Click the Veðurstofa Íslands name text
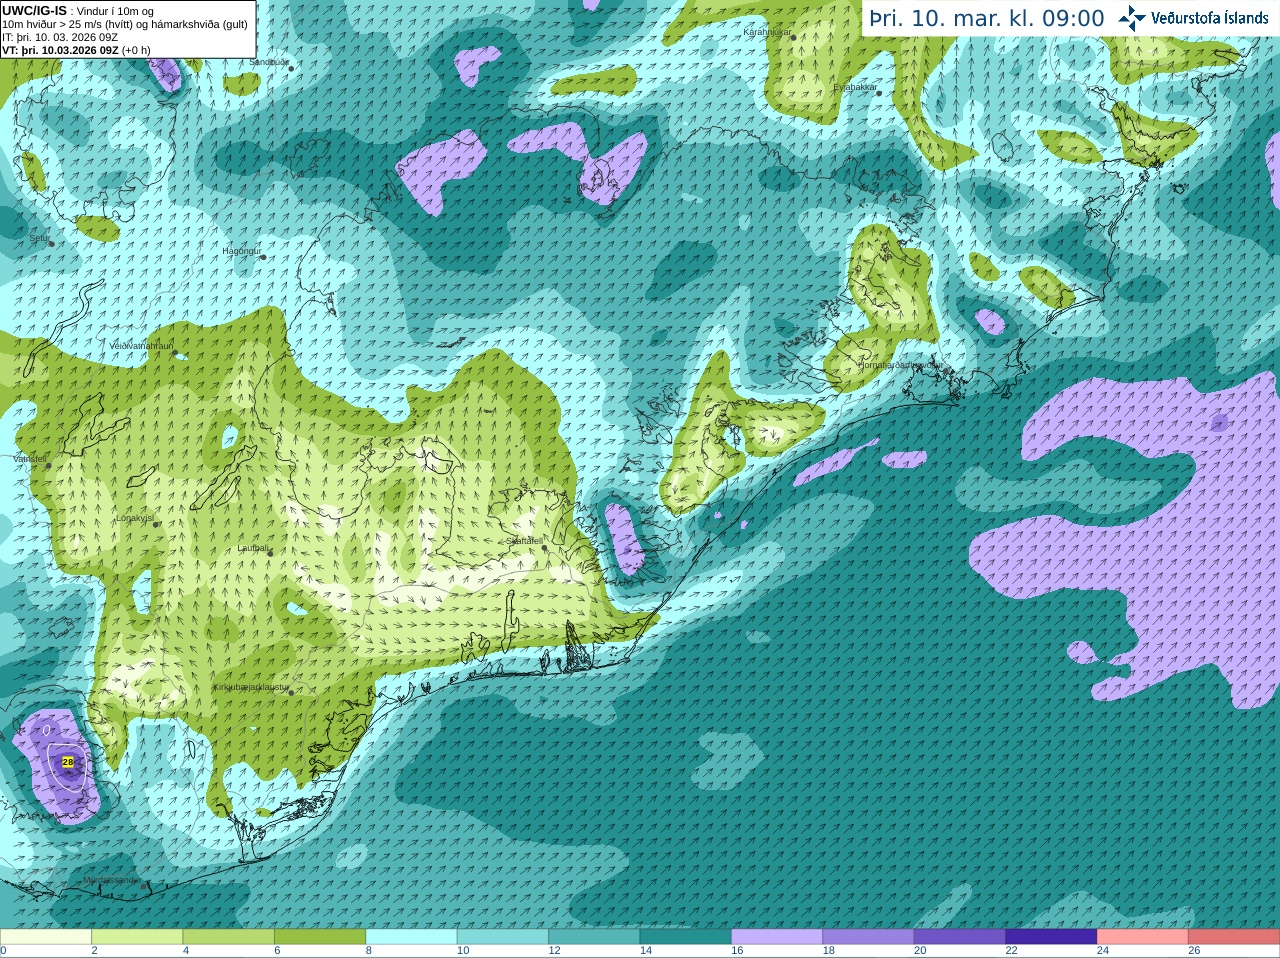This screenshot has height=958, width=1280. click(x=1210, y=18)
